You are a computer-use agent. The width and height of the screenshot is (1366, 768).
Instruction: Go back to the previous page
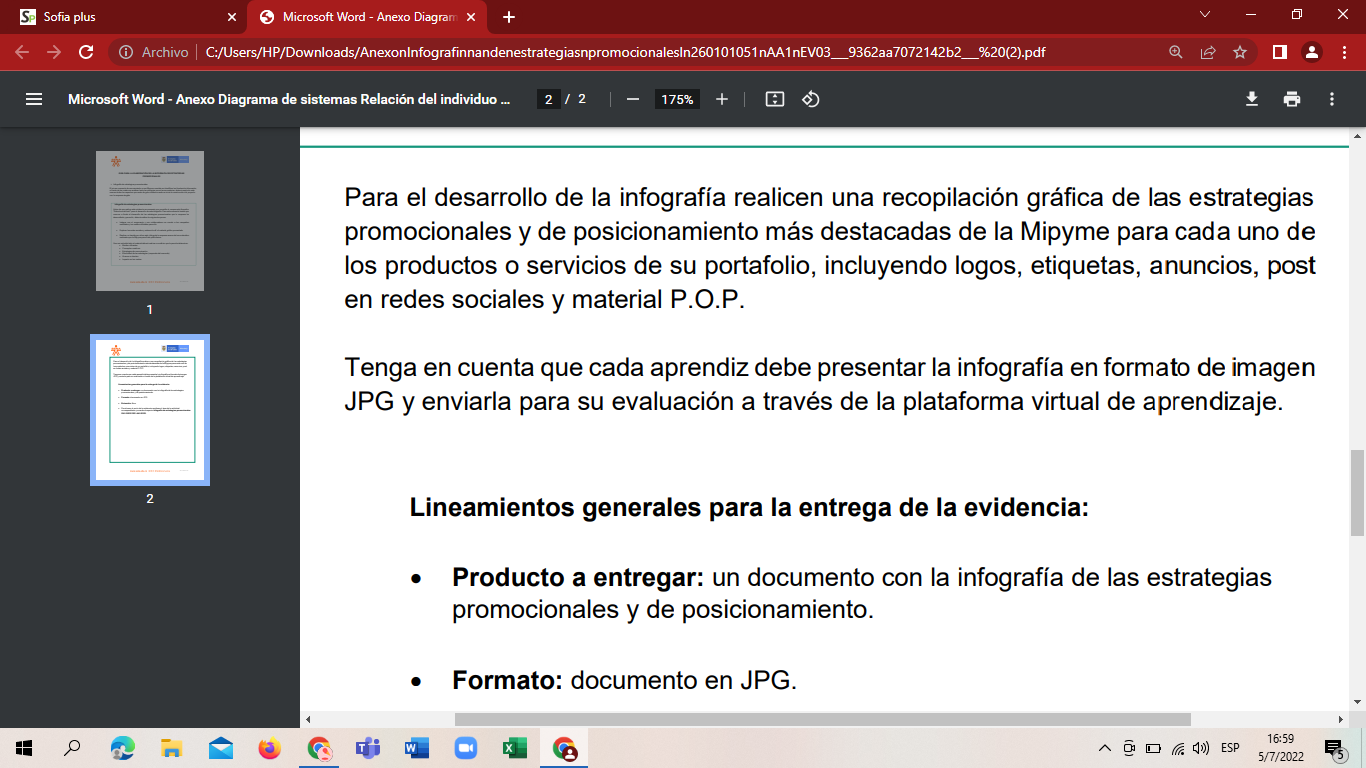point(22,52)
